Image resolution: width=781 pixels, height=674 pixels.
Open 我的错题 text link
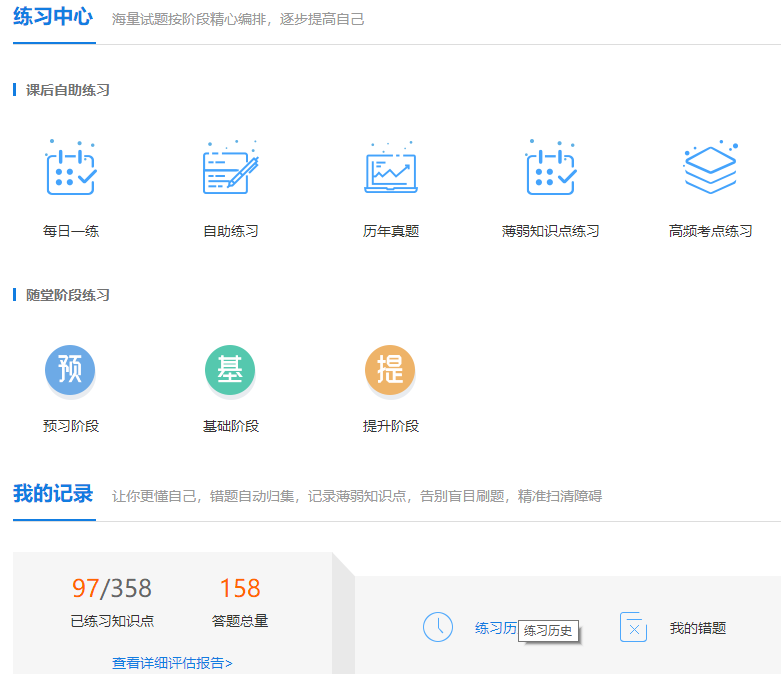(x=698, y=628)
